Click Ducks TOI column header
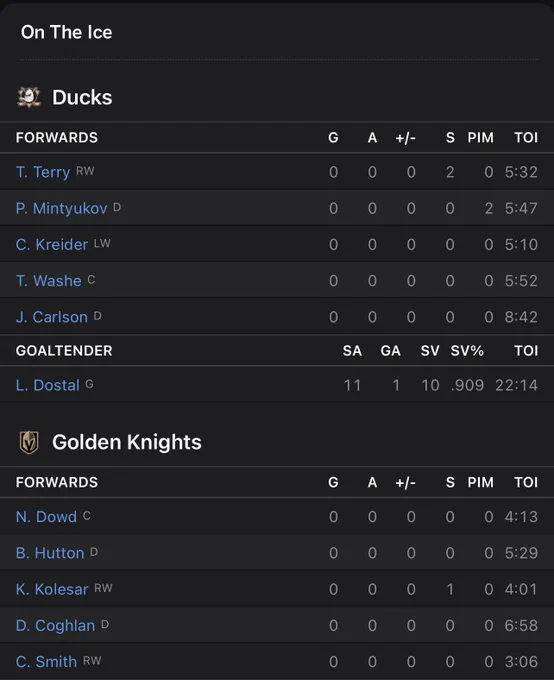Image resolution: width=554 pixels, height=680 pixels. (526, 137)
